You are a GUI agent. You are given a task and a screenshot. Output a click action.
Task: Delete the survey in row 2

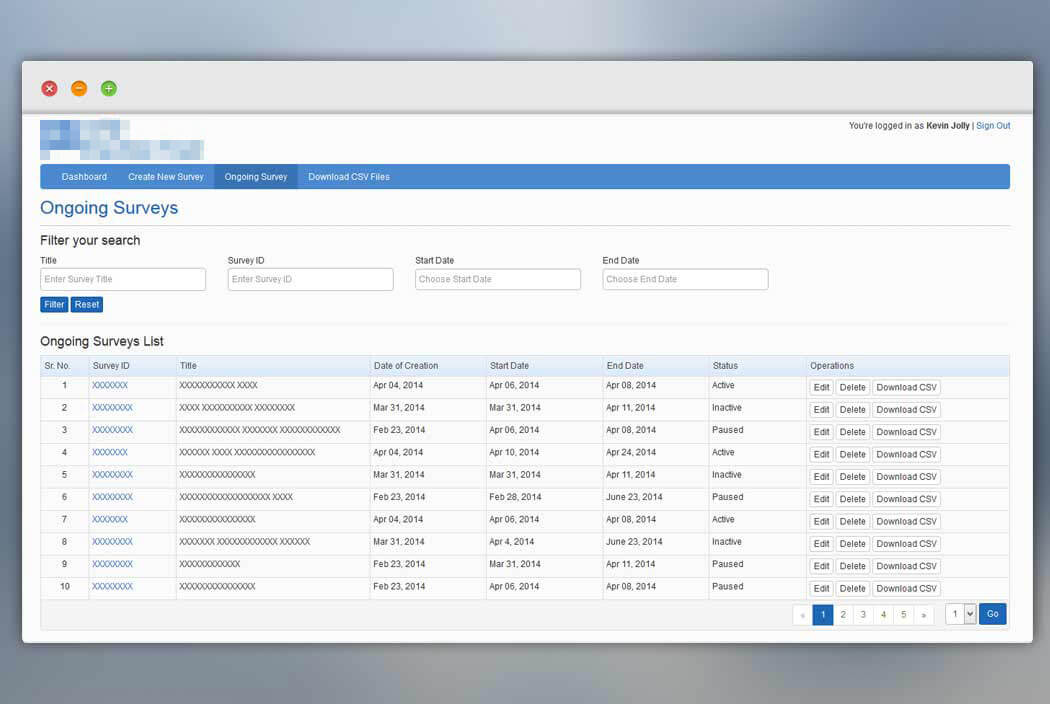point(852,410)
